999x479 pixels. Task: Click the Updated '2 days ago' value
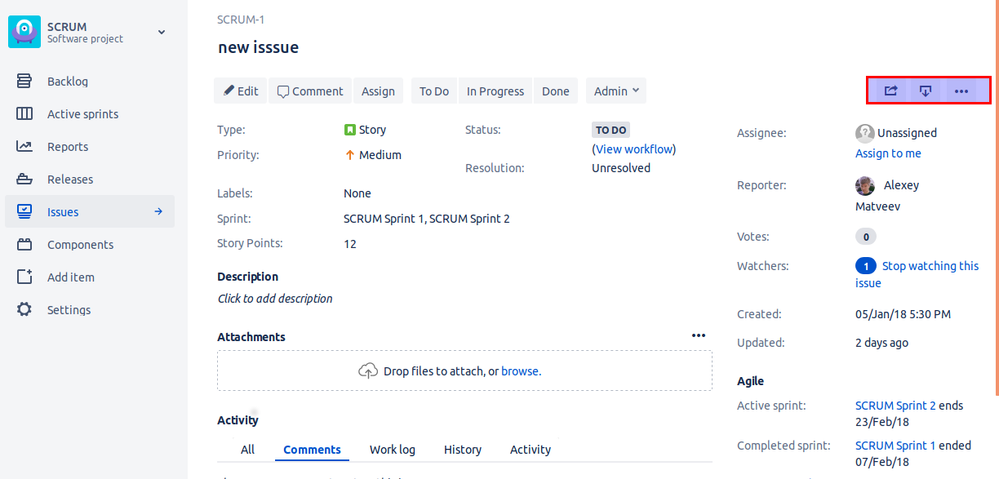(882, 343)
